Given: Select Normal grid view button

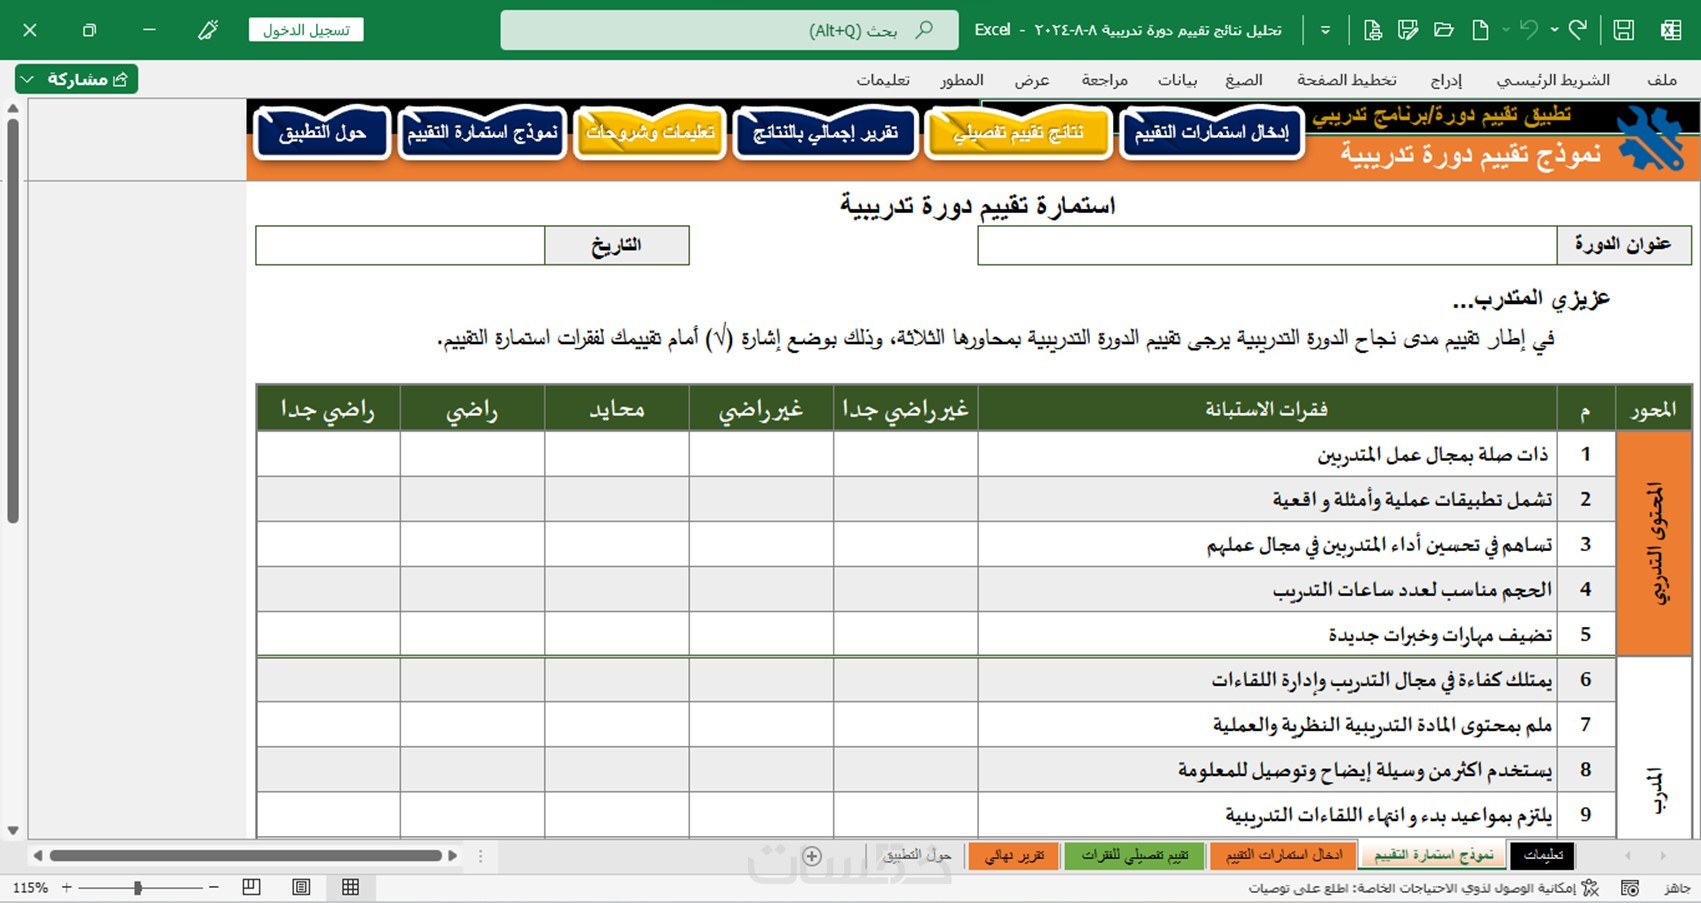Looking at the screenshot, I should [350, 887].
